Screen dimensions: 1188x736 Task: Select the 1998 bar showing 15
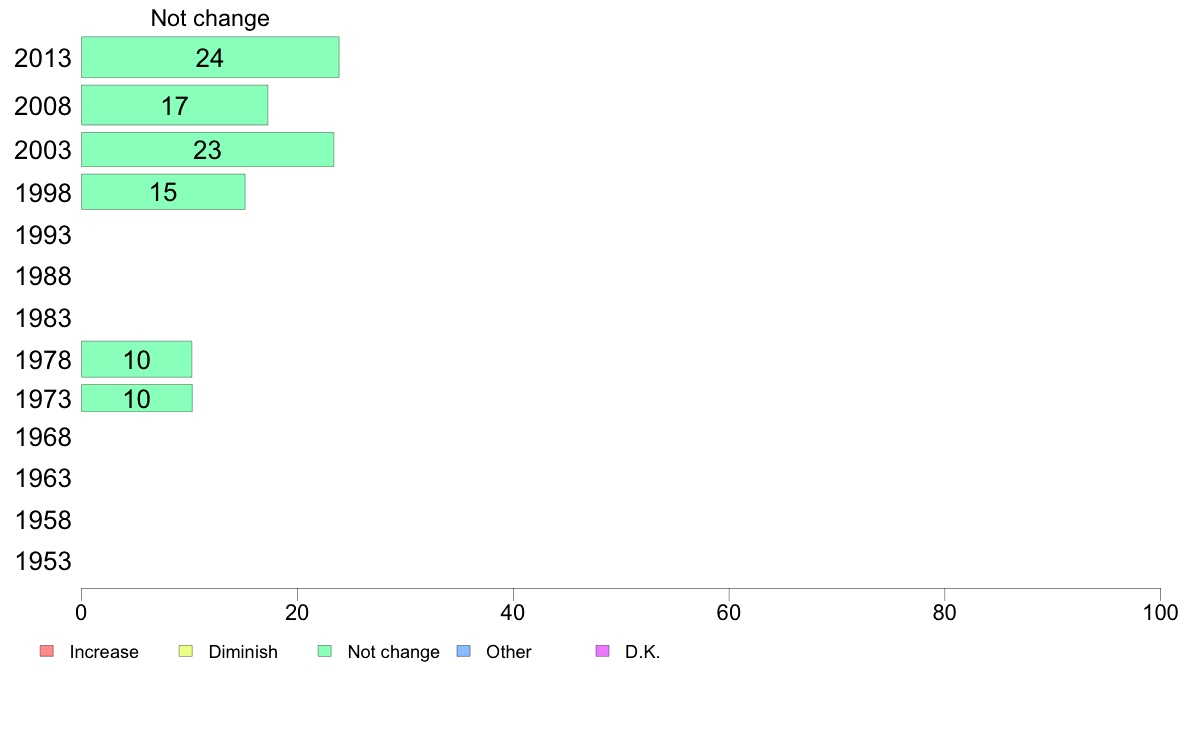(x=163, y=192)
